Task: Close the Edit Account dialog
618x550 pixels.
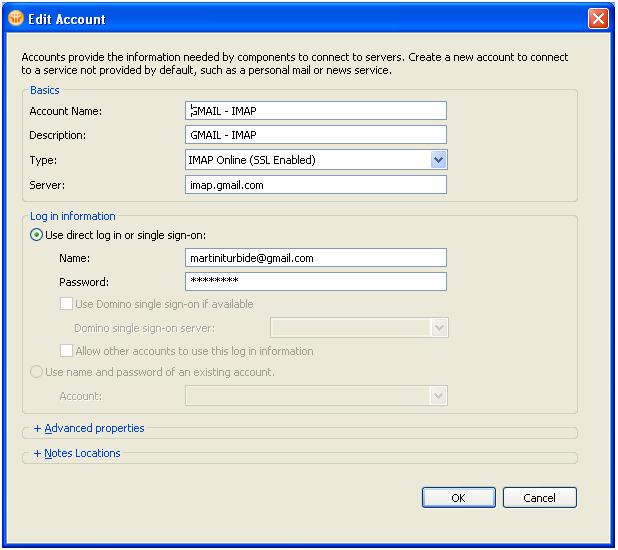Action: (598, 19)
